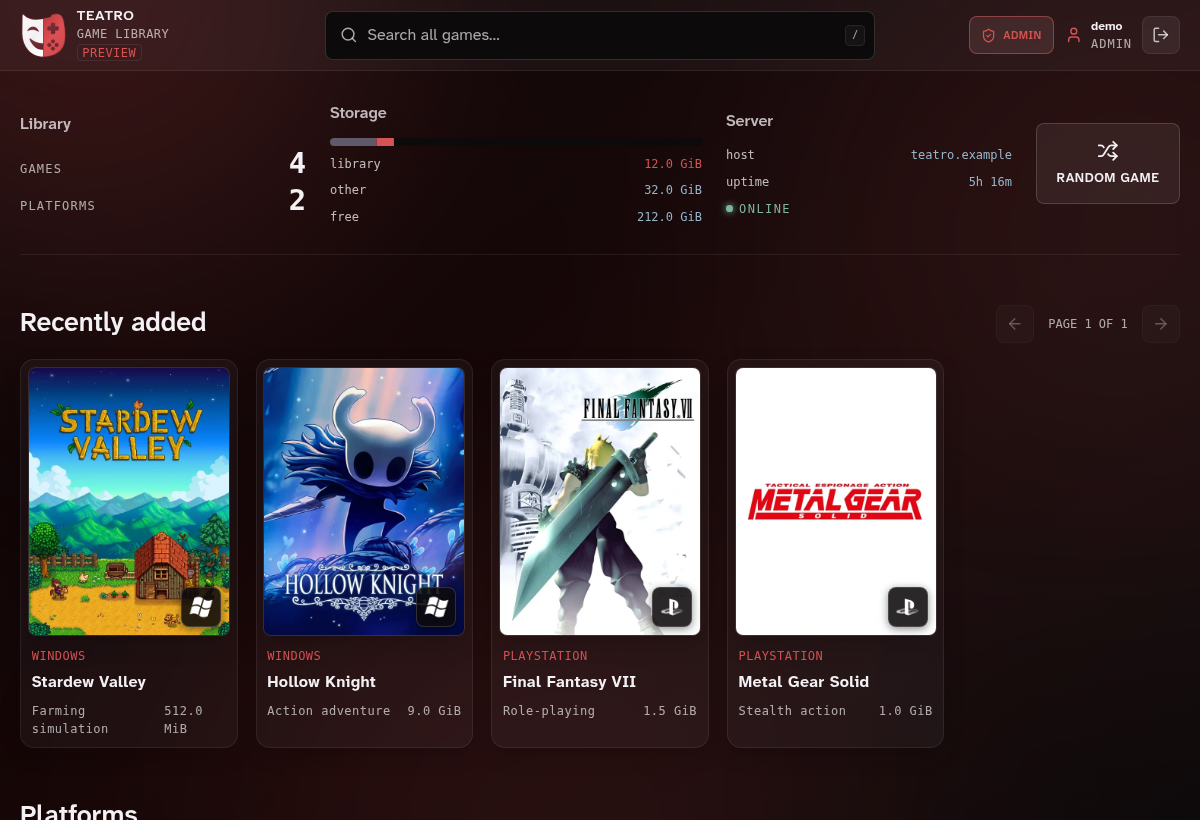Viewport: 1200px width, 820px height.
Task: Go to the next page arrow
Action: point(1161,324)
